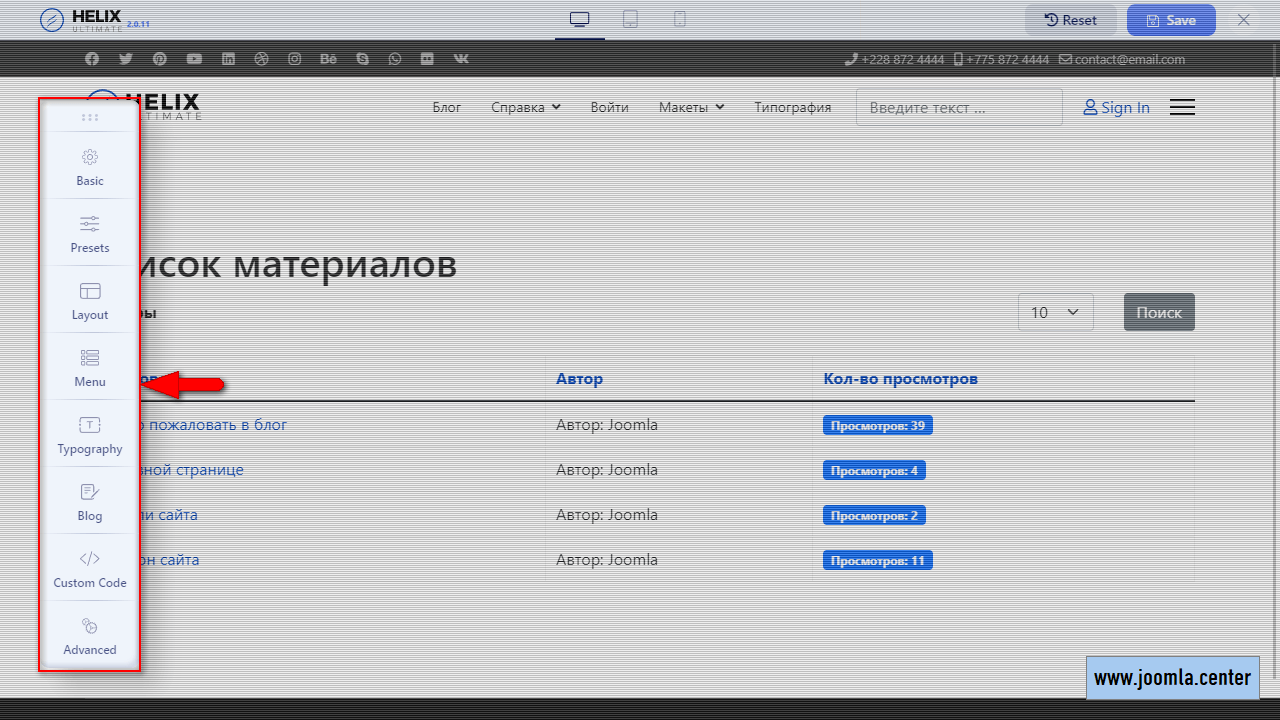Click the Блог menu item
The image size is (1280, 720).
(x=447, y=107)
